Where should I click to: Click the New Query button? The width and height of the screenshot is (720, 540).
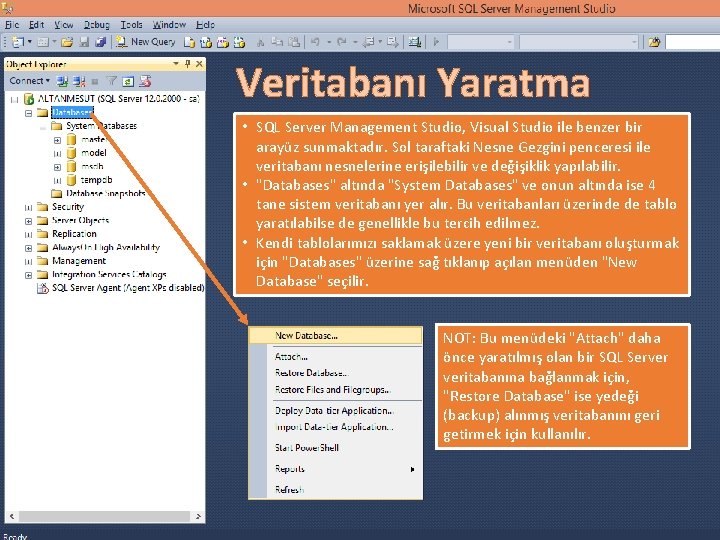click(146, 42)
